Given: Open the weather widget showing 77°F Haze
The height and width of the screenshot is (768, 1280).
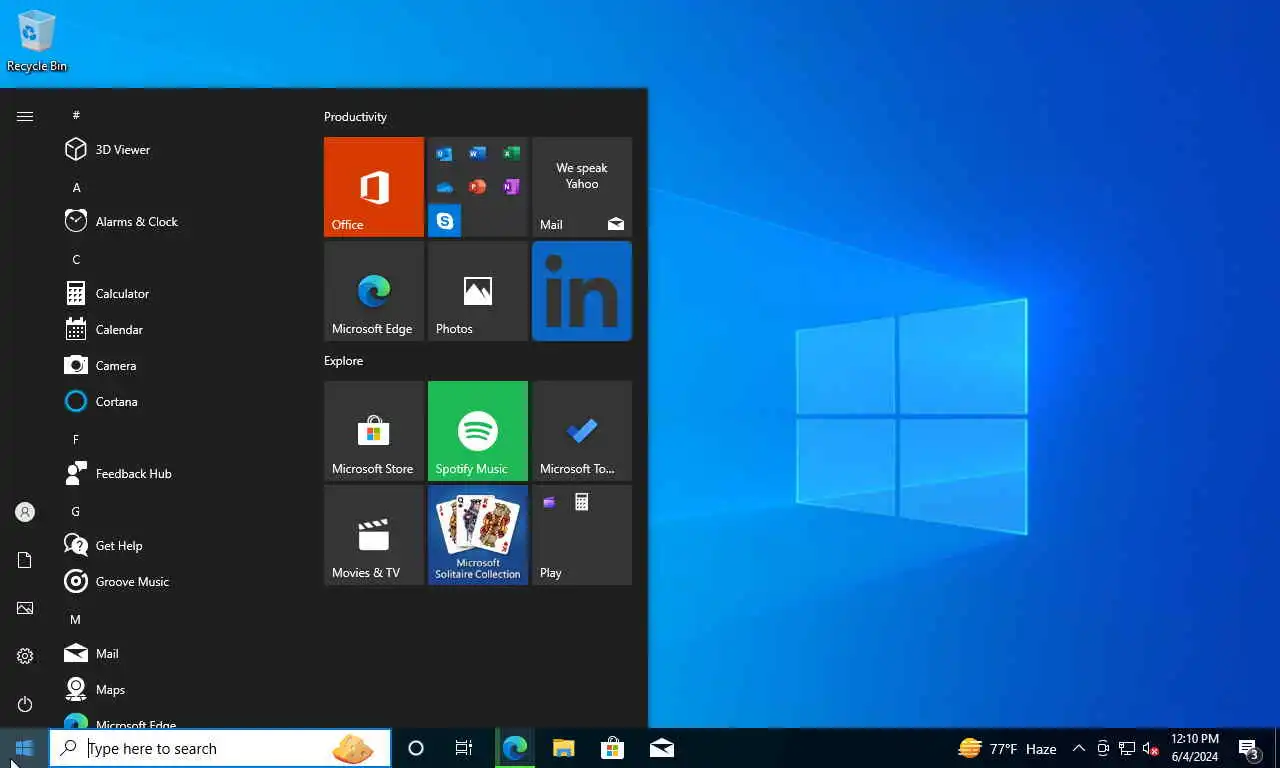Looking at the screenshot, I should point(1007,748).
